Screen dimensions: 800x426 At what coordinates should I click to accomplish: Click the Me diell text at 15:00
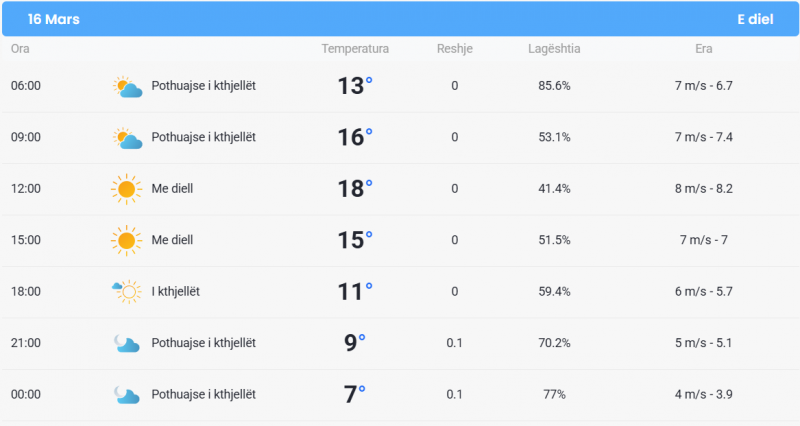point(172,240)
